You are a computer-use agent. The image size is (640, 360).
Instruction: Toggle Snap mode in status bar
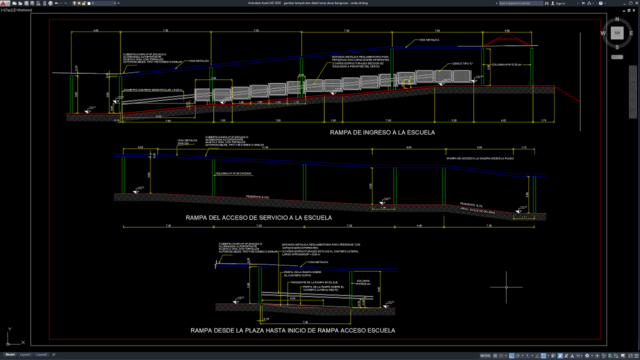(501, 356)
